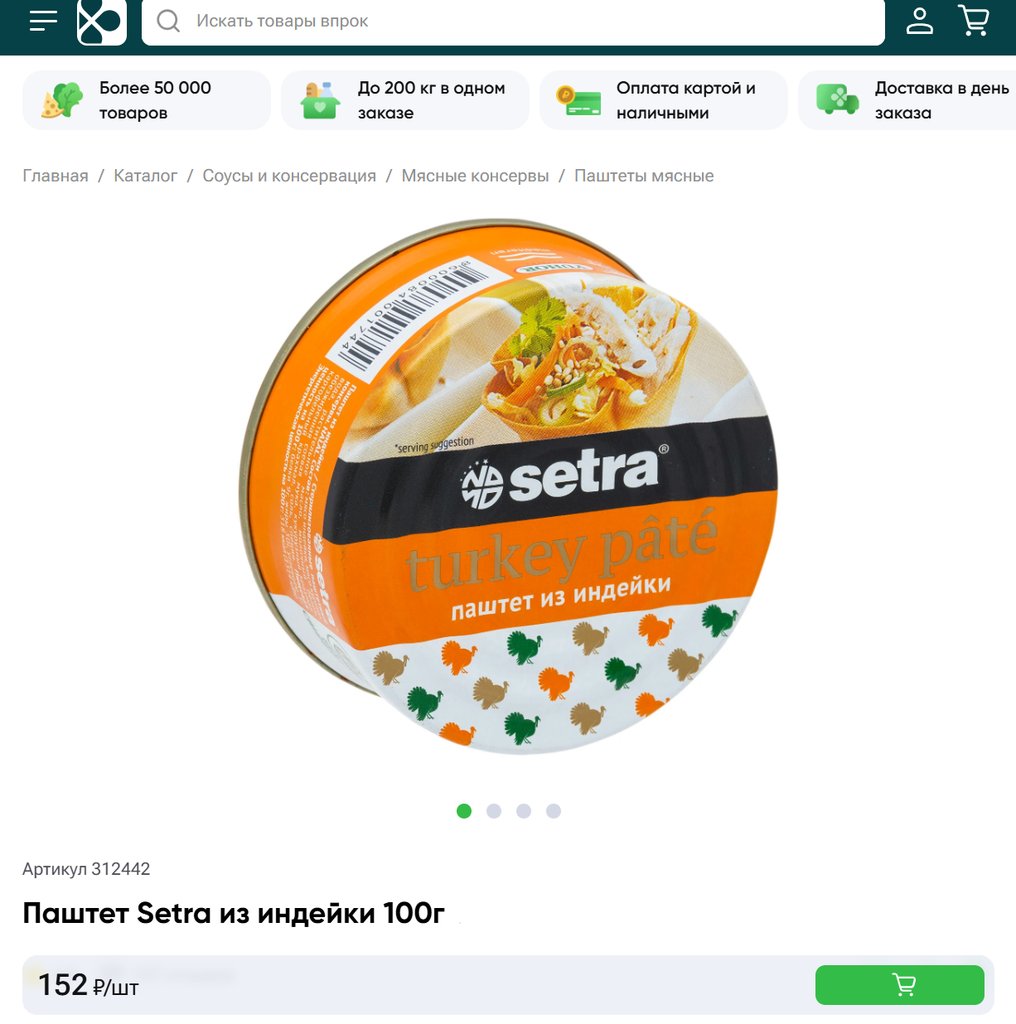Screen dimensions: 1016x1024
Task: Click the green basket 200 kg icon
Action: click(320, 100)
